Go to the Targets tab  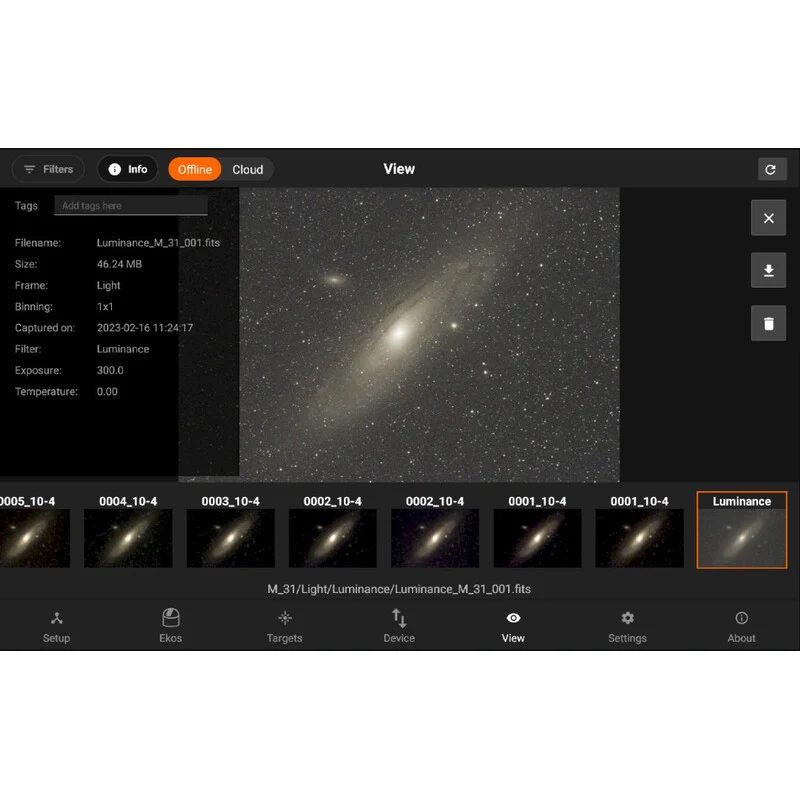(x=285, y=627)
